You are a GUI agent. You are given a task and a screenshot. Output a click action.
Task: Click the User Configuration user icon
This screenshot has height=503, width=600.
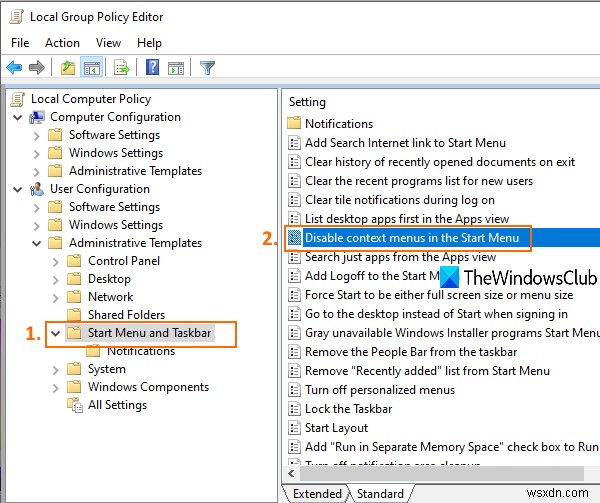[x=37, y=189]
